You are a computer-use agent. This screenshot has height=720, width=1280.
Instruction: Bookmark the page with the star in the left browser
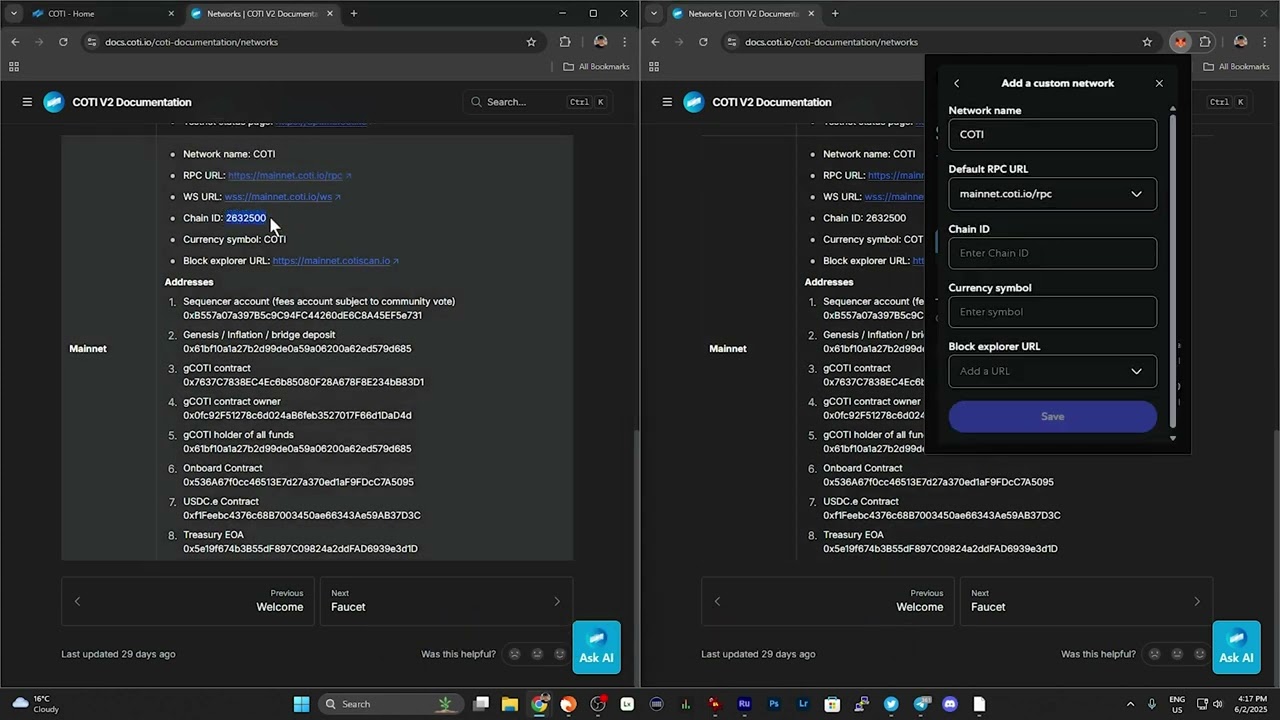pos(531,42)
